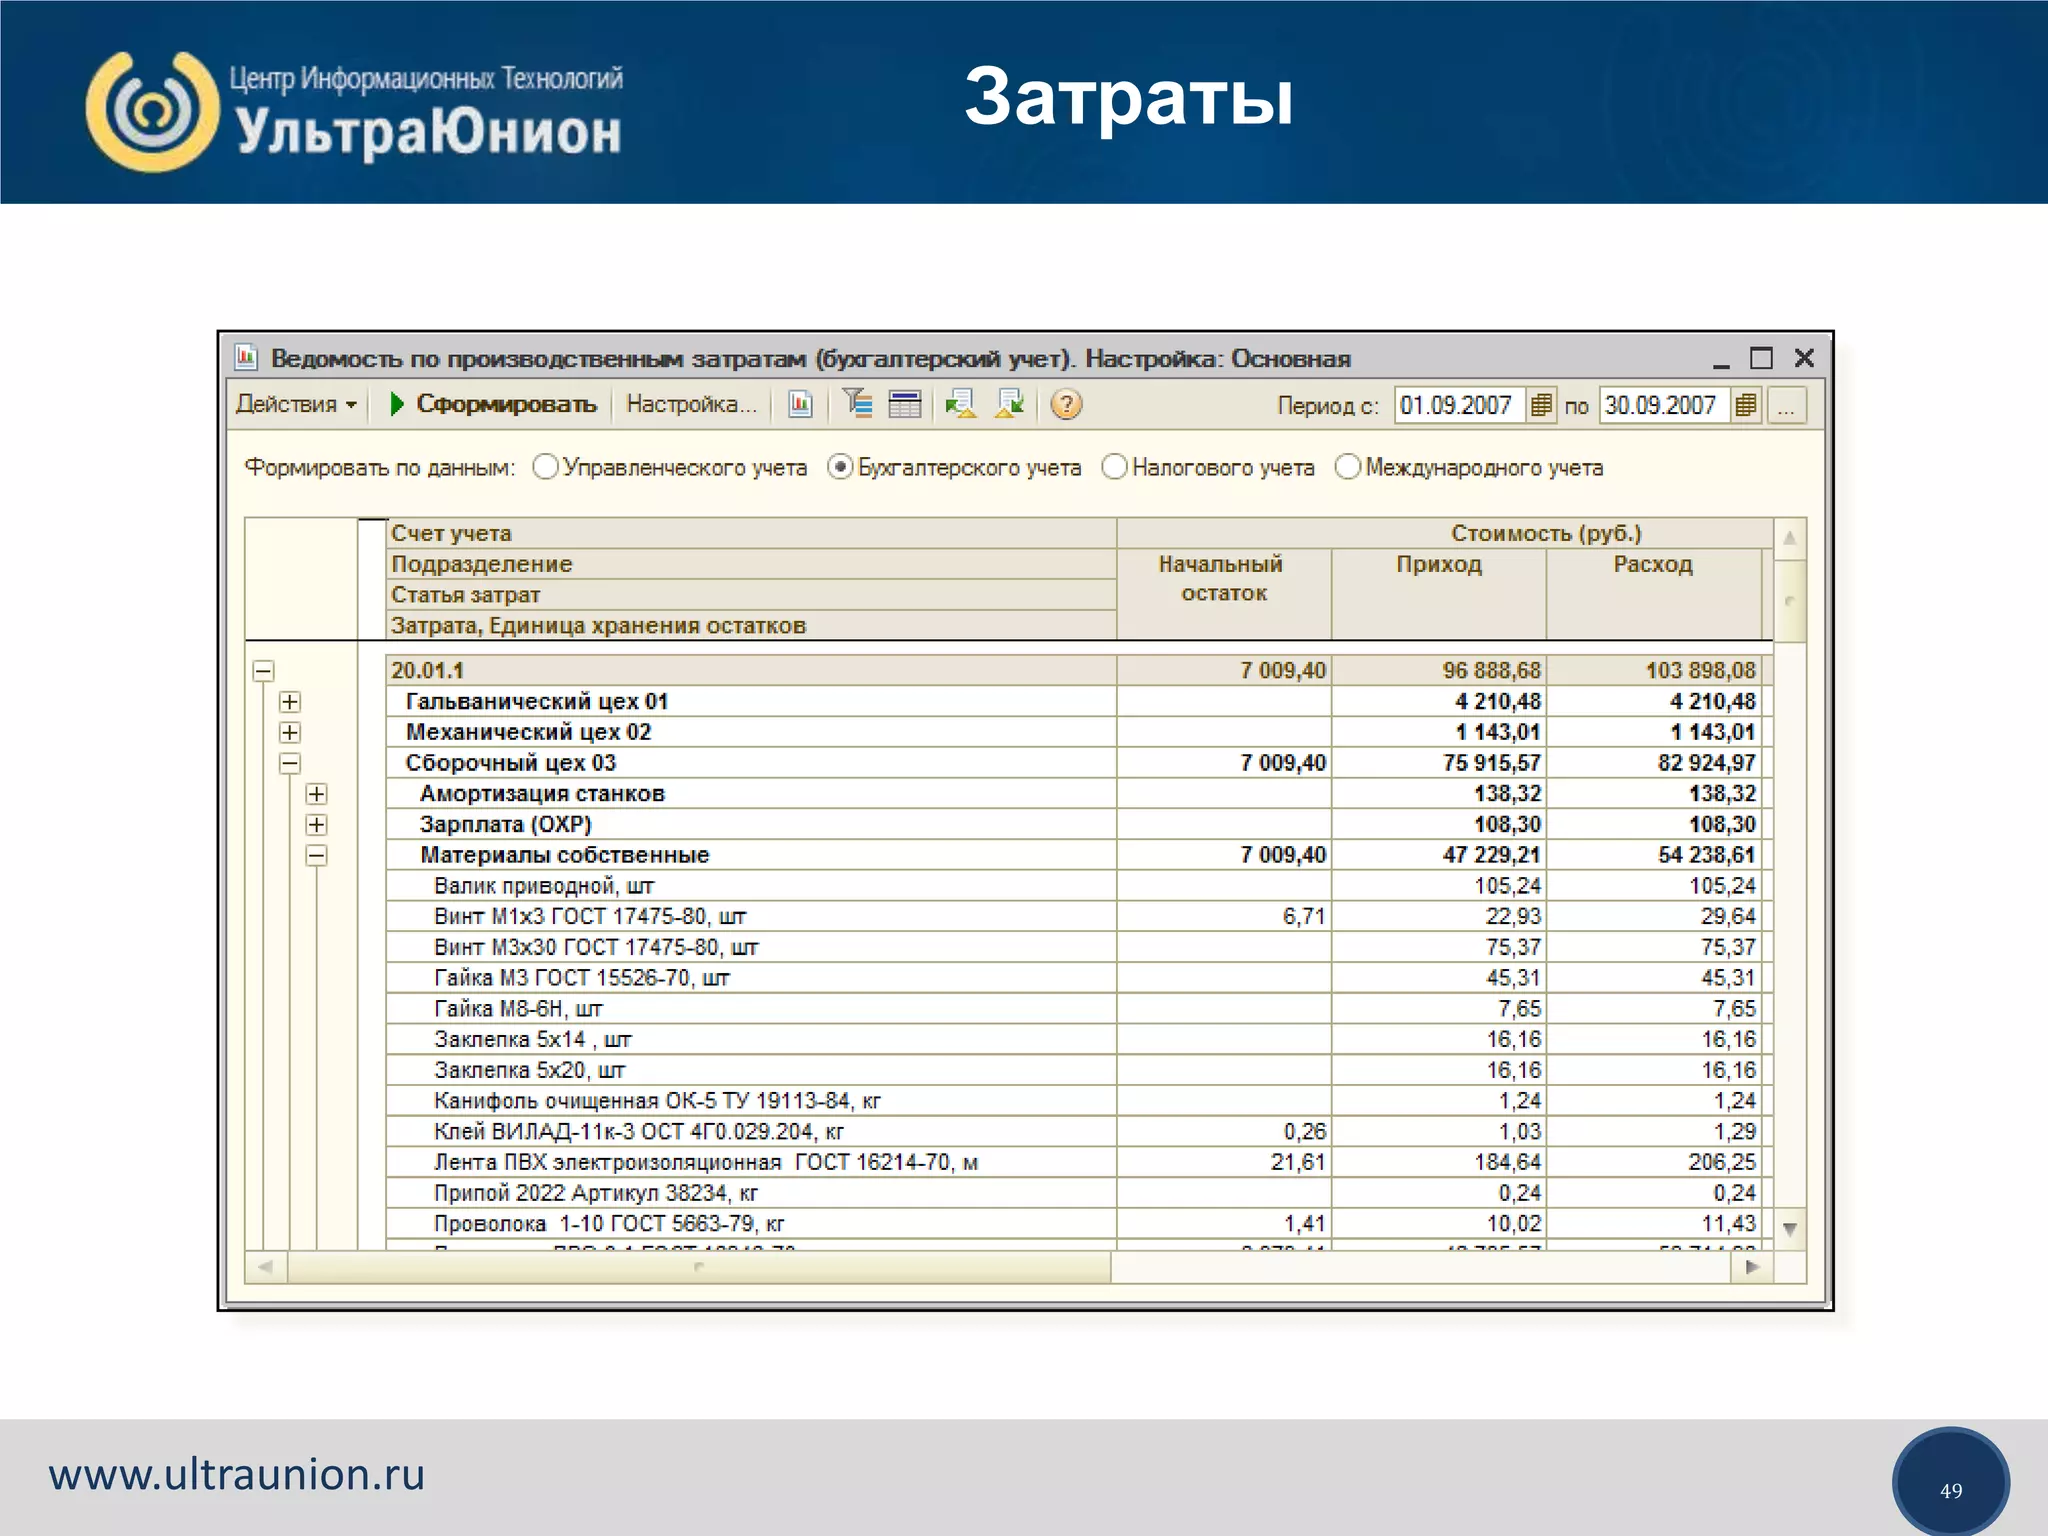
Task: Select Механический цех 02 cell
Action: 751,732
